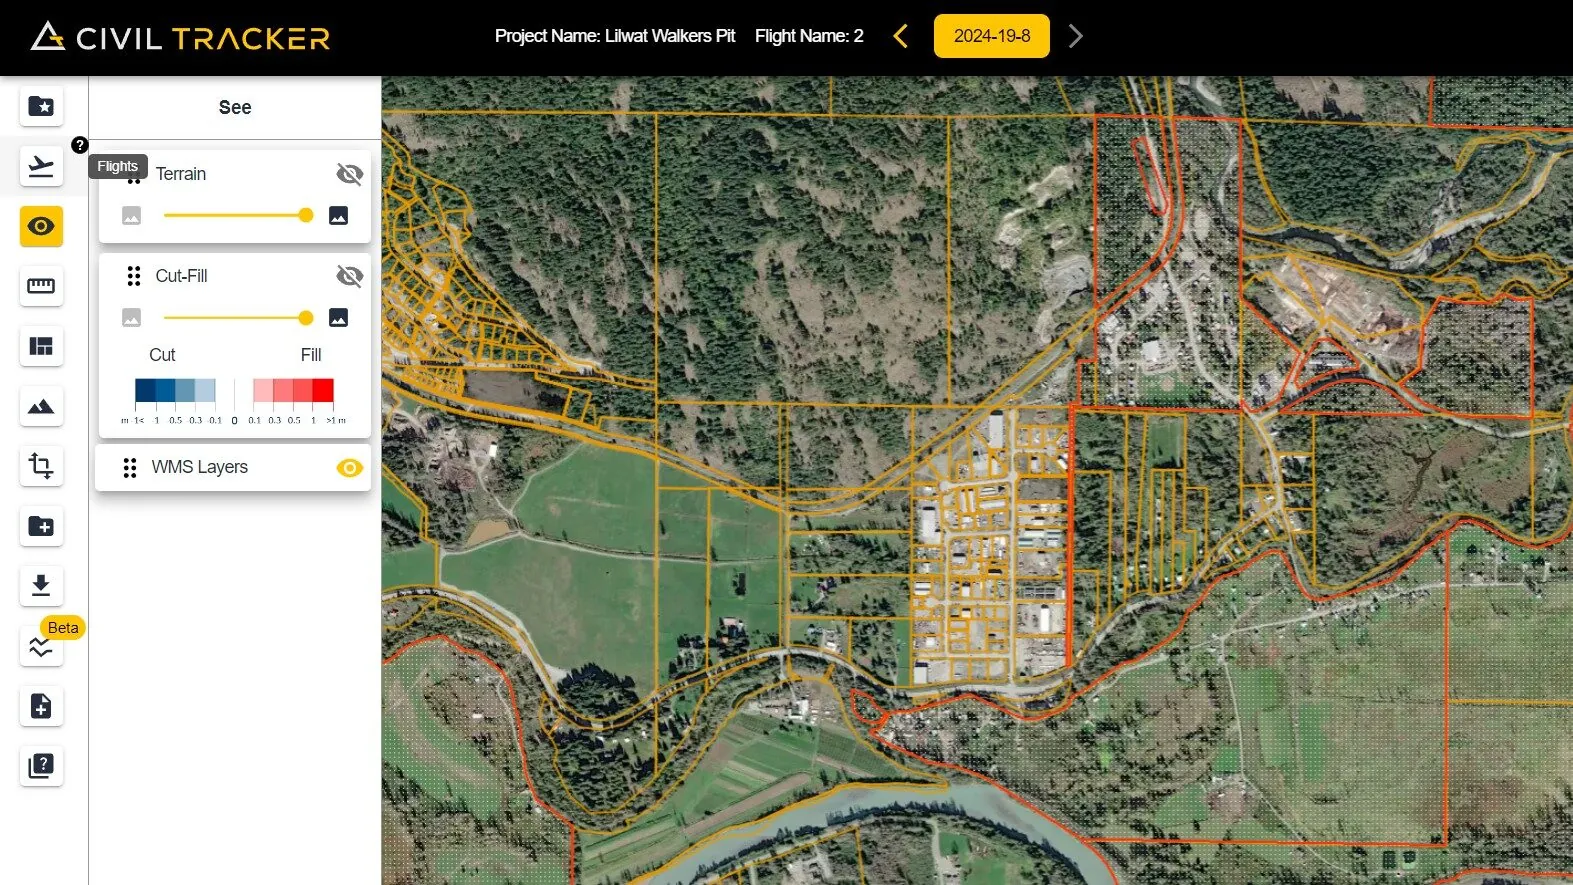Screen dimensions: 1573x885
Task: Select the crop tool icon
Action: [41, 466]
